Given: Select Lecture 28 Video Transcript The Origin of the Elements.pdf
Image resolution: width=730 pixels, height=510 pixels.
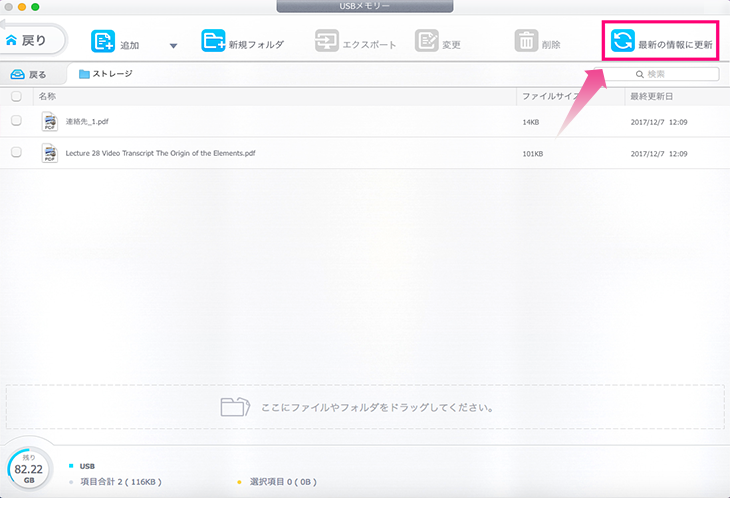Looking at the screenshot, I should pyautogui.click(x=160, y=153).
